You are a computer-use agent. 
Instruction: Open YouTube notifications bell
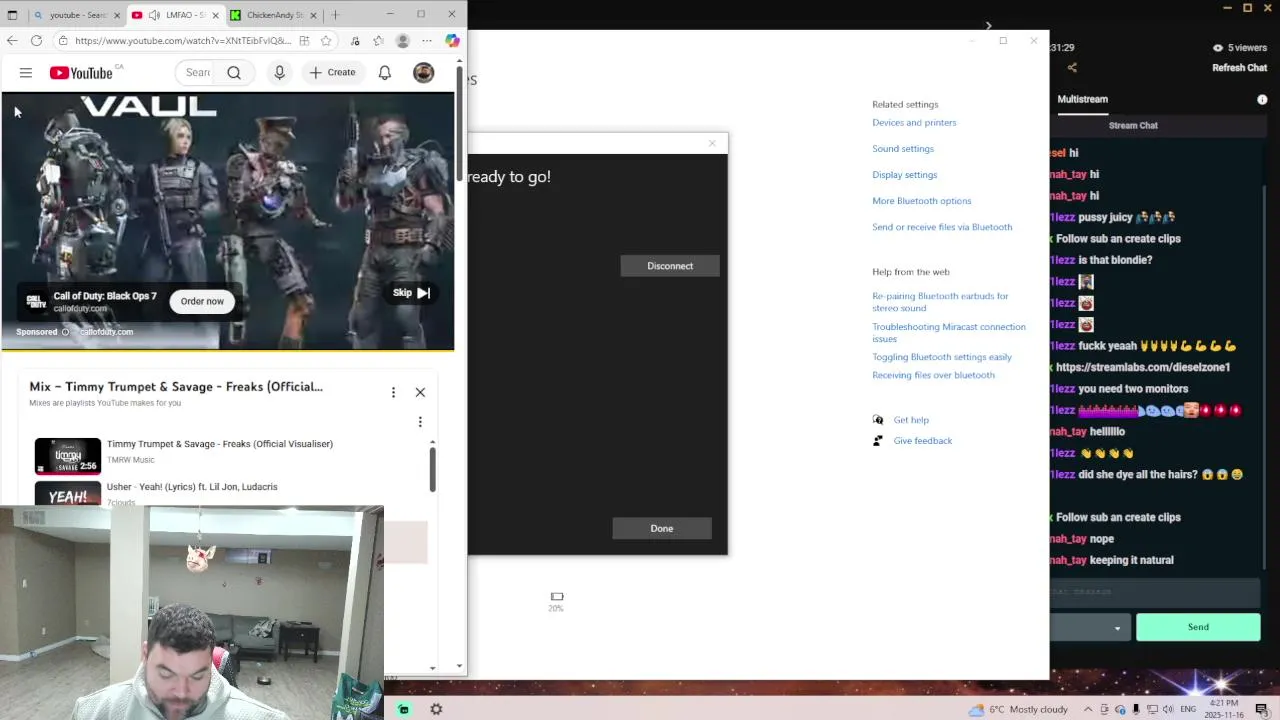384,73
